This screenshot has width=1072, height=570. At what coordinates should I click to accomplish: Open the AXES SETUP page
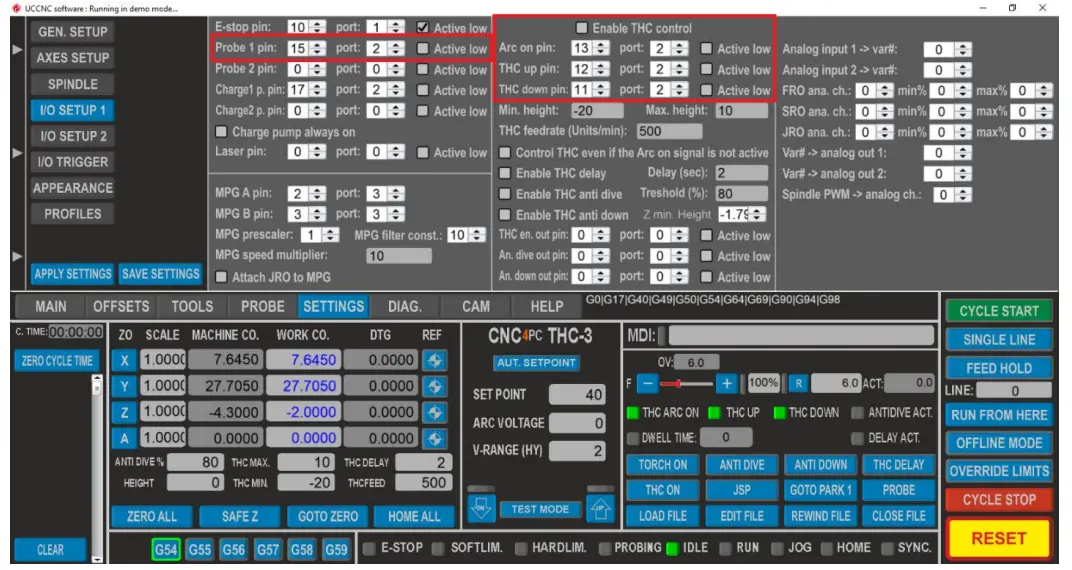point(72,58)
